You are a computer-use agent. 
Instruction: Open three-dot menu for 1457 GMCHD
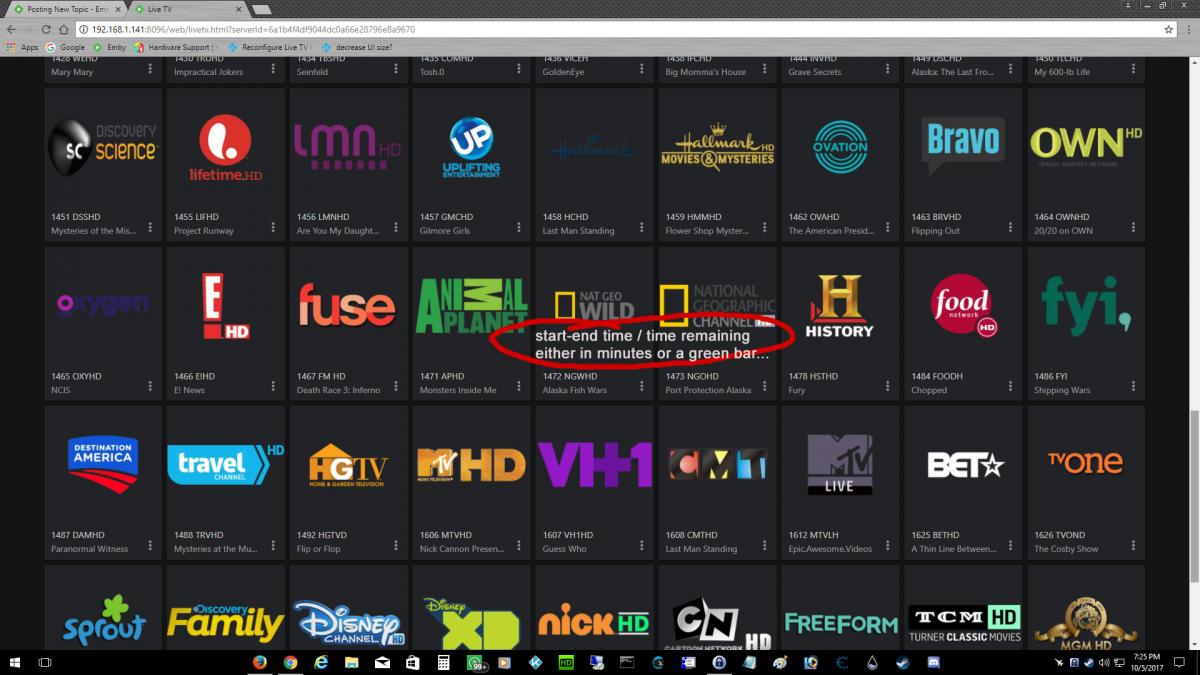(519, 227)
